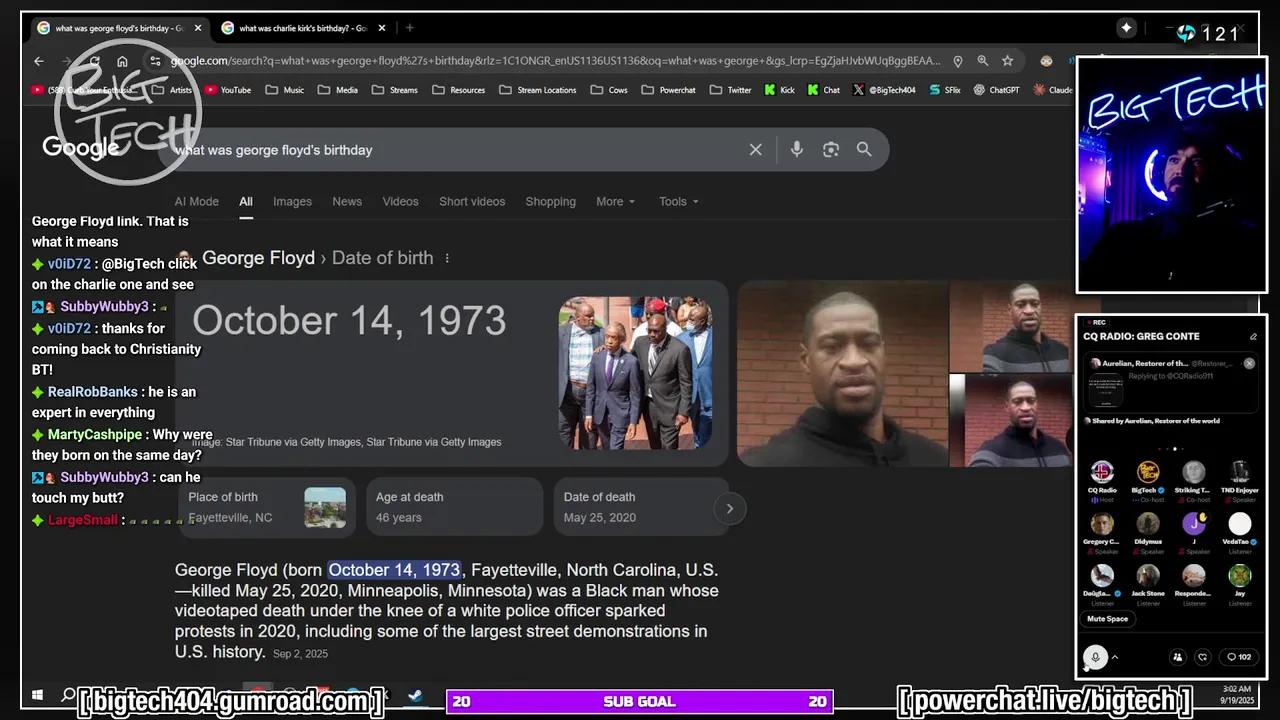Open a new browser tab
1280x720 pixels.
pos(409,28)
